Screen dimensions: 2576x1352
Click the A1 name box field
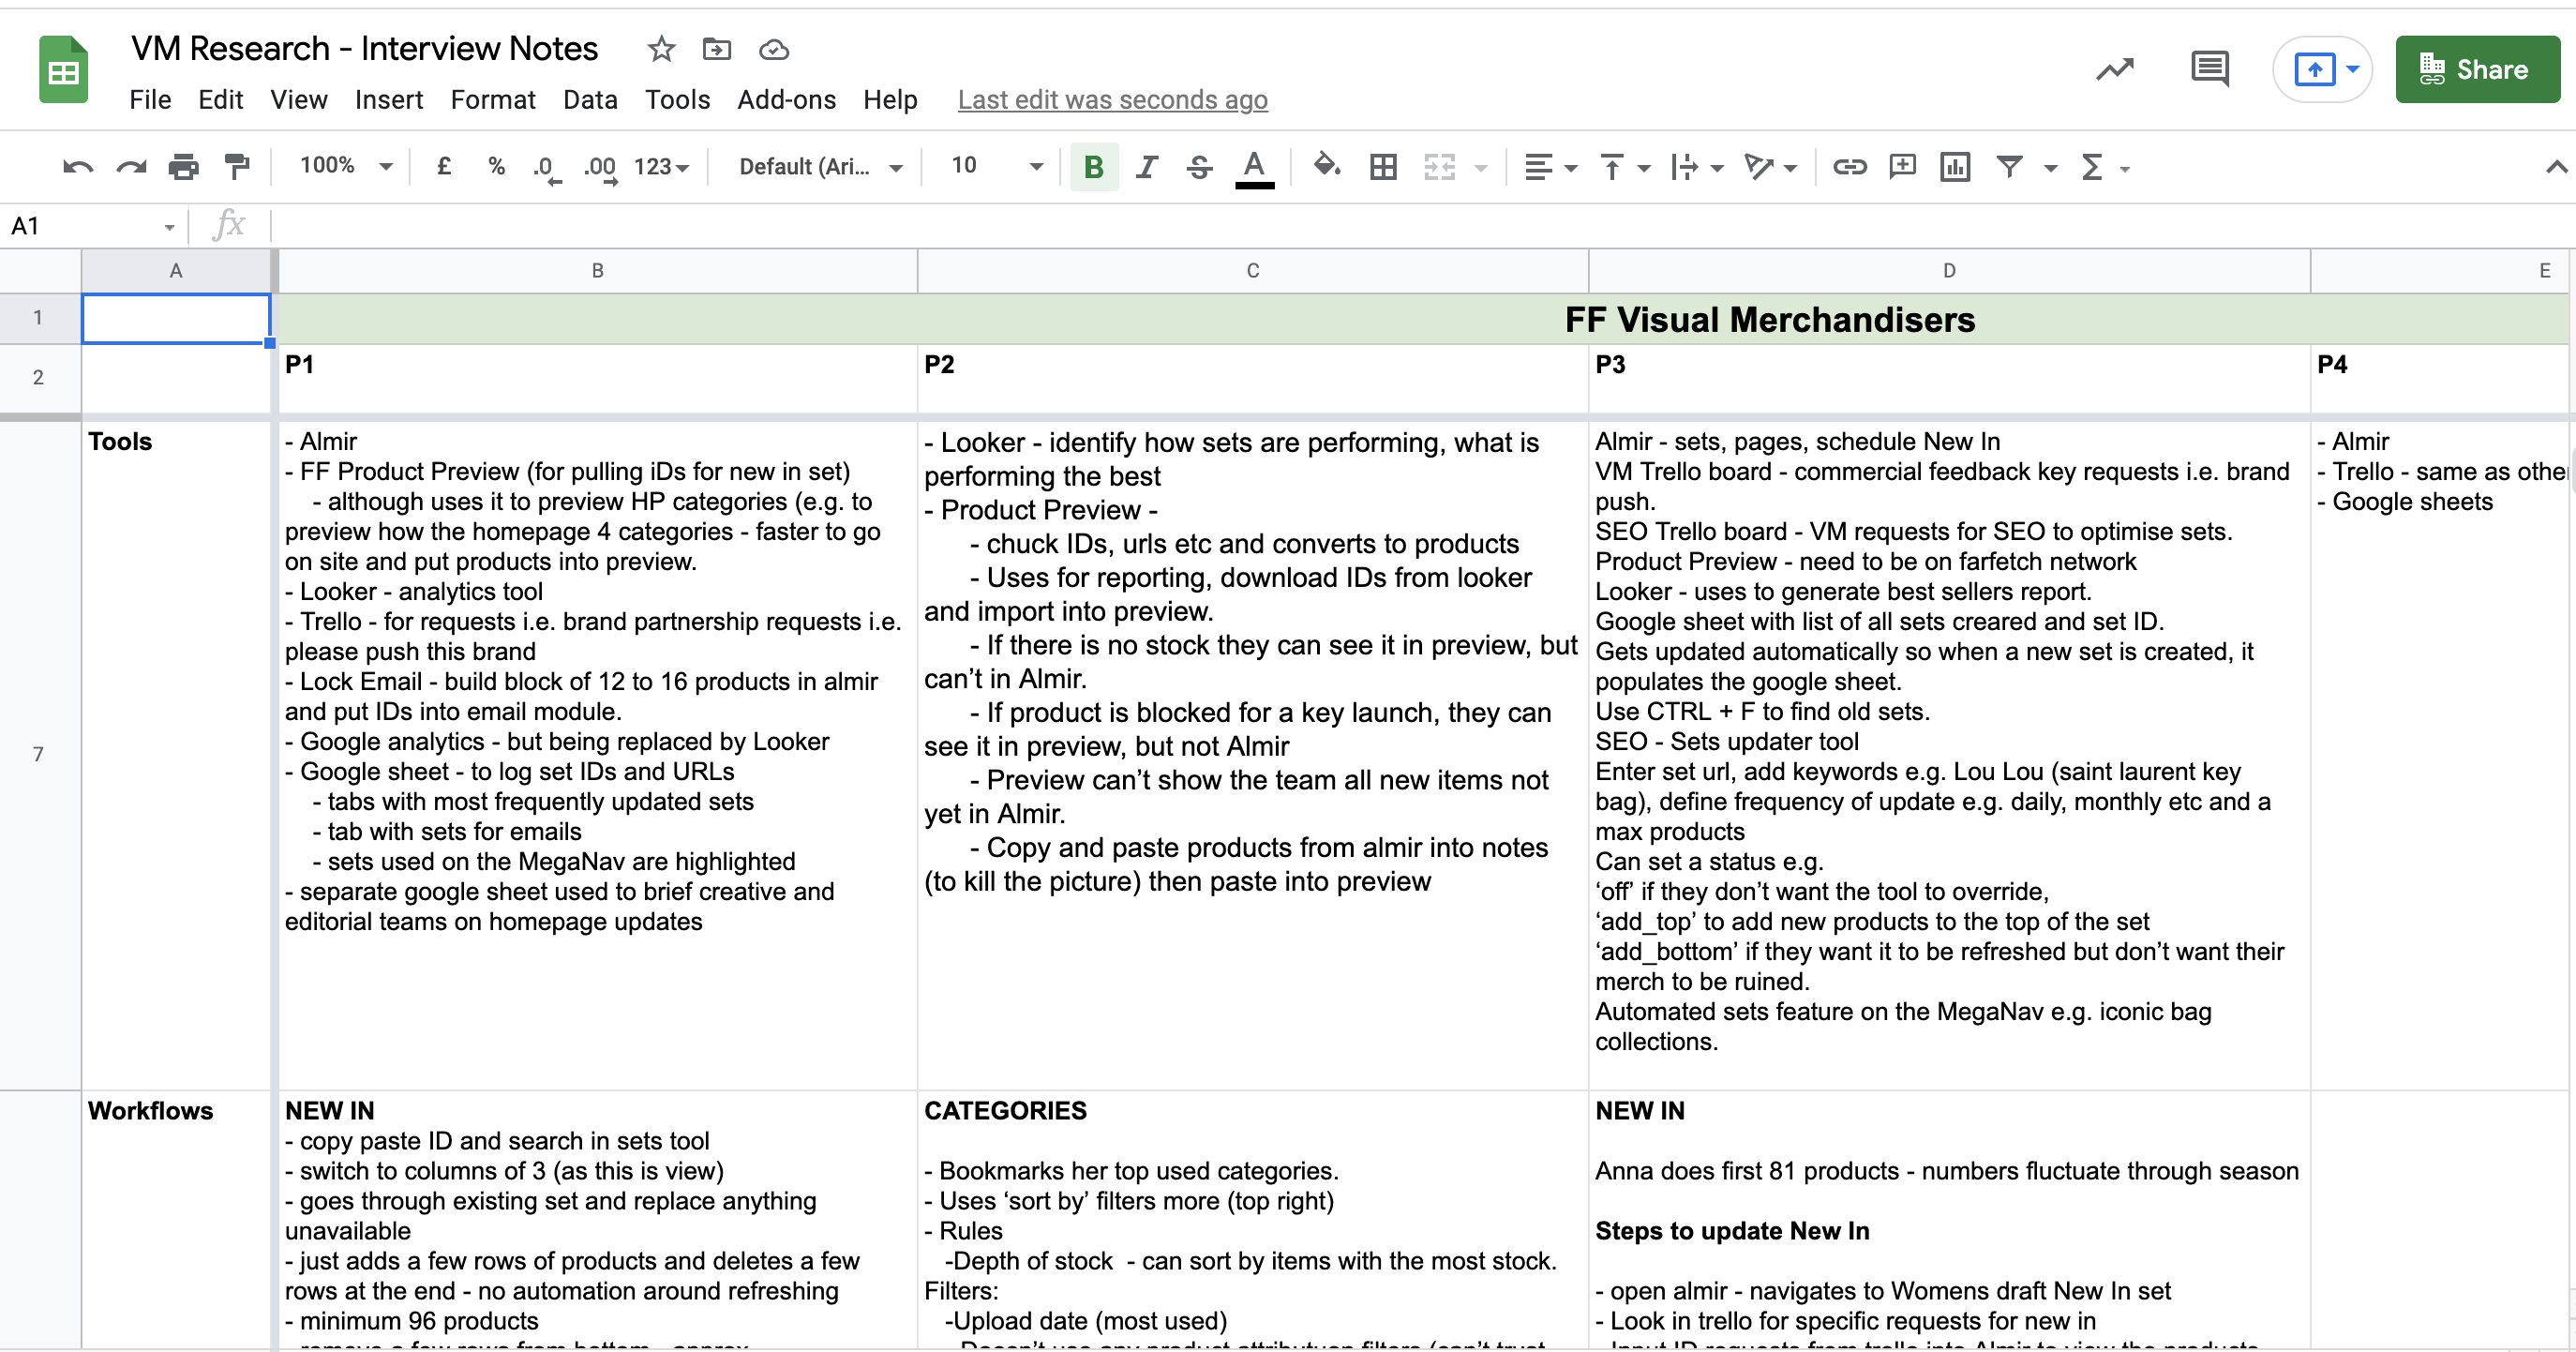click(x=85, y=226)
